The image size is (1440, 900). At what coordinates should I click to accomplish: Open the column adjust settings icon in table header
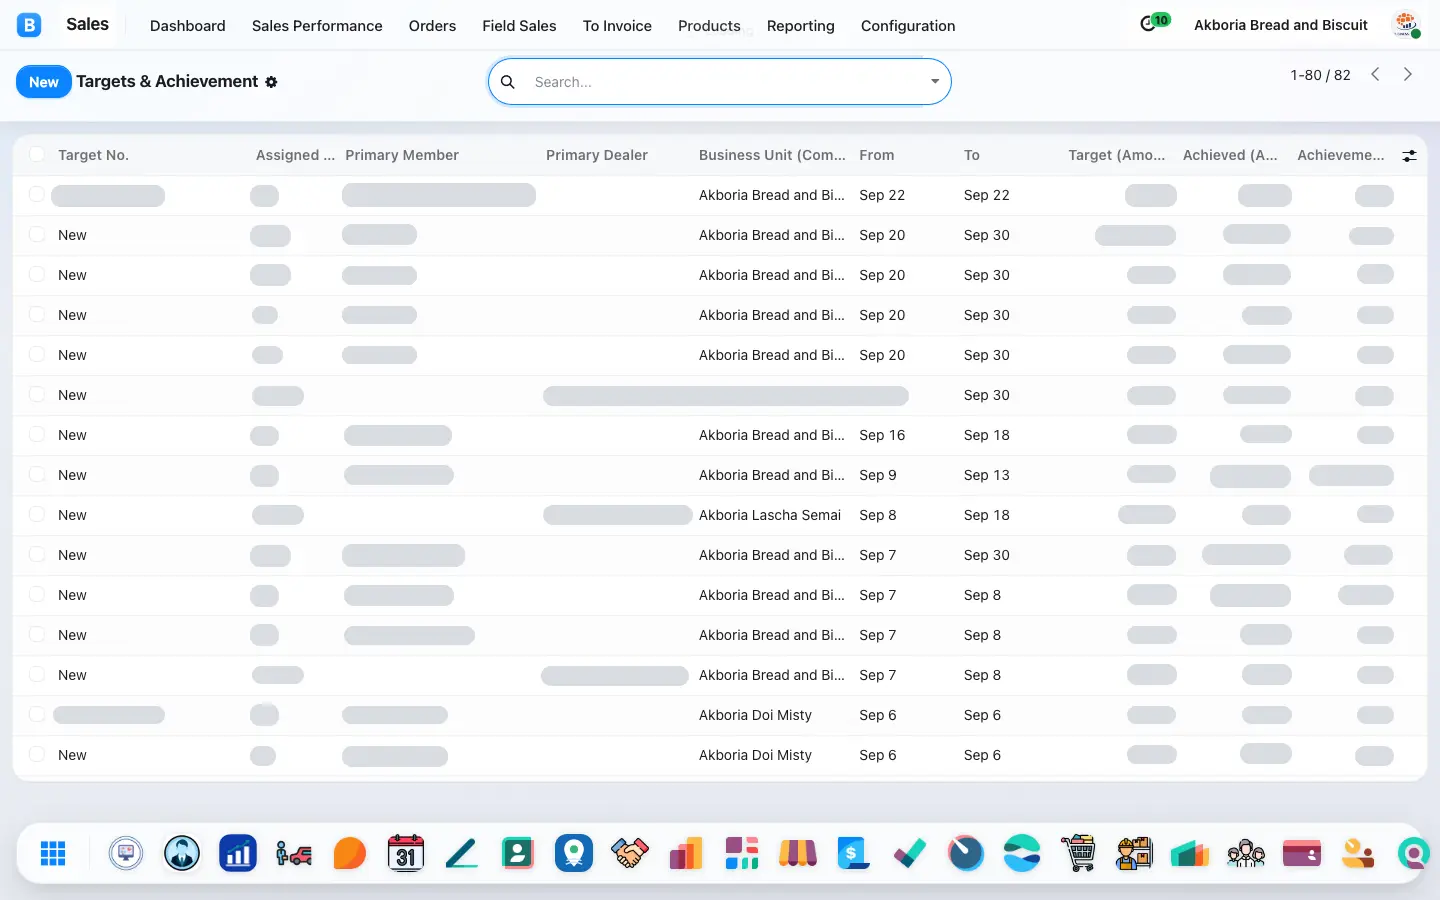tap(1409, 155)
